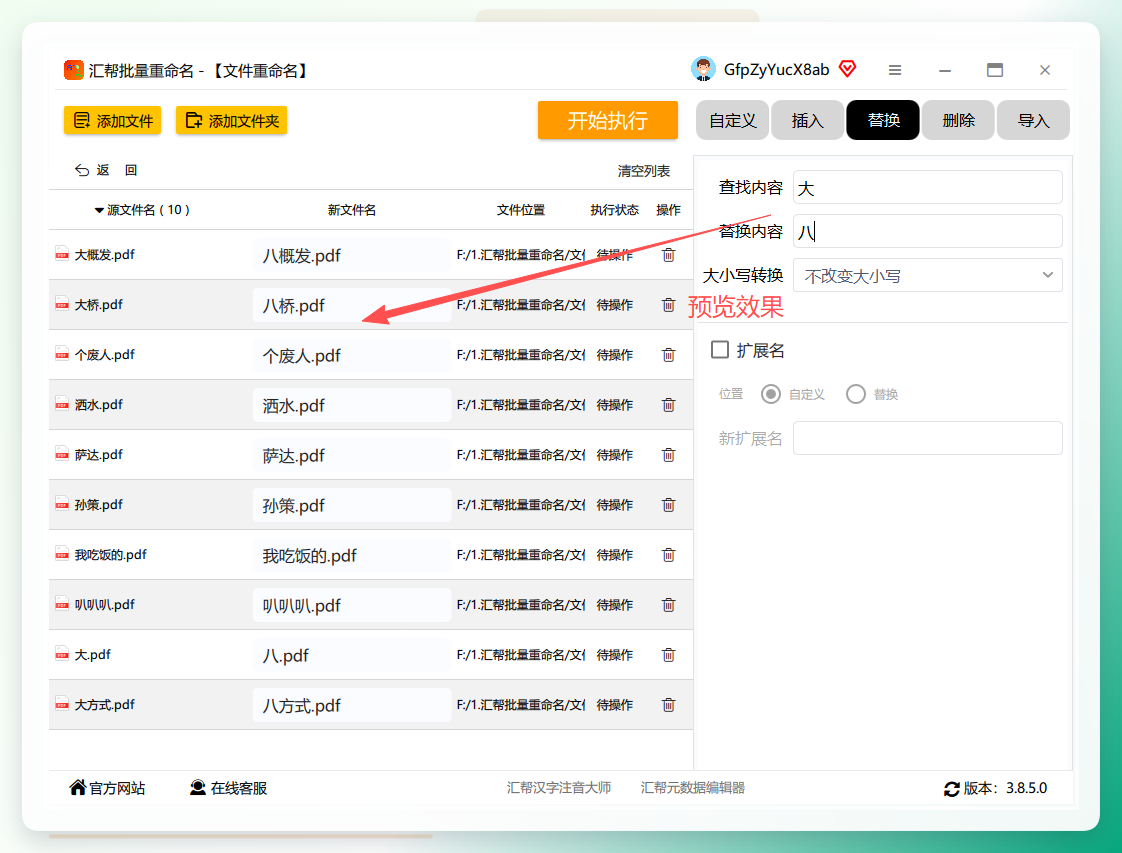Select source file name 叭叭叭.pdf
The width and height of the screenshot is (1122, 853).
[x=104, y=605]
